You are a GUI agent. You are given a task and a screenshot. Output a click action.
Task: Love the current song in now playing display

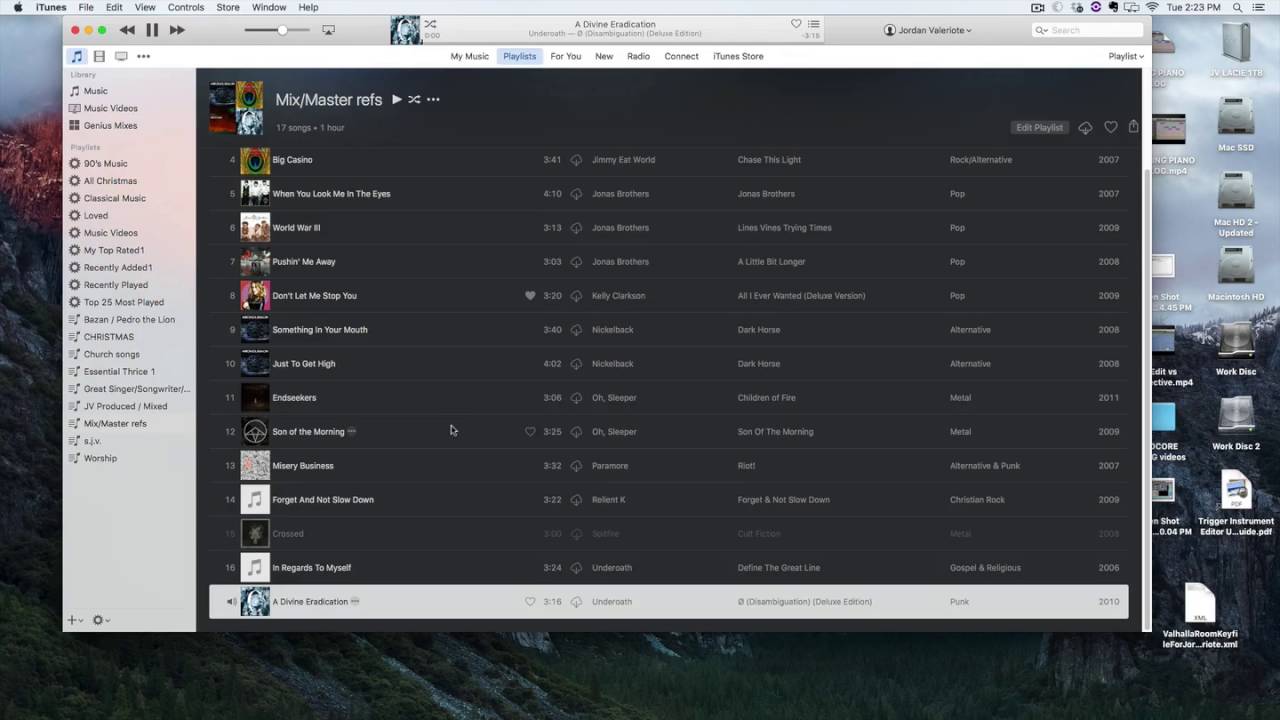(796, 24)
